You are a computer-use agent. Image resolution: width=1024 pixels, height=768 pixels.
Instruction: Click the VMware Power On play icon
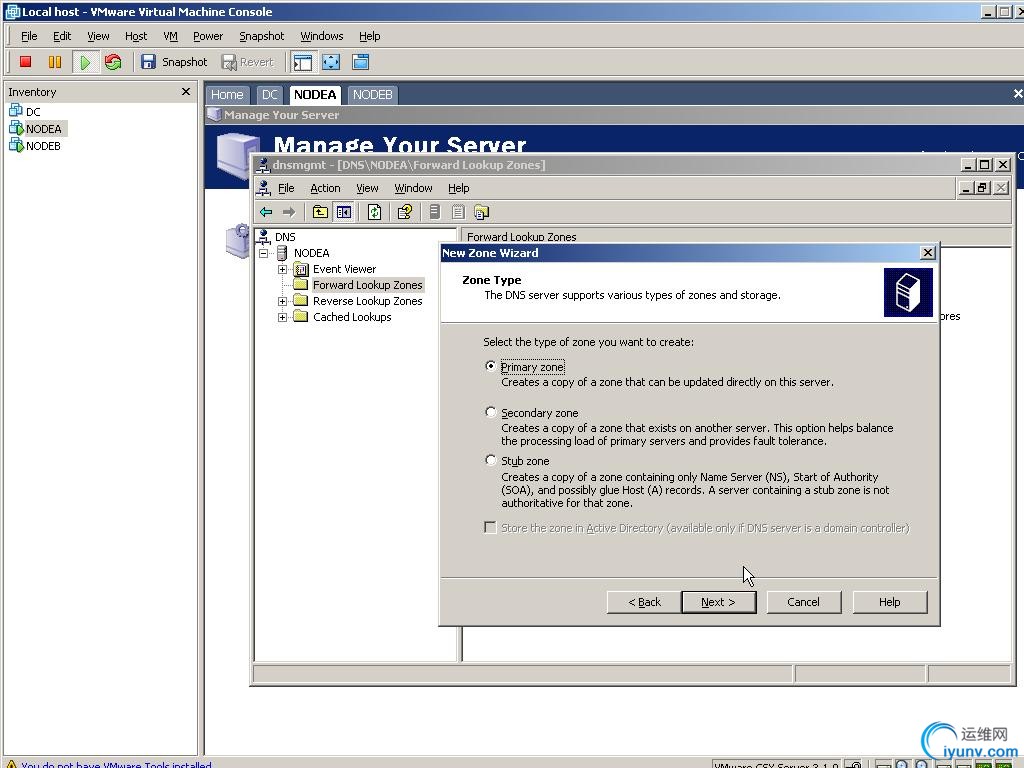pyautogui.click(x=85, y=62)
